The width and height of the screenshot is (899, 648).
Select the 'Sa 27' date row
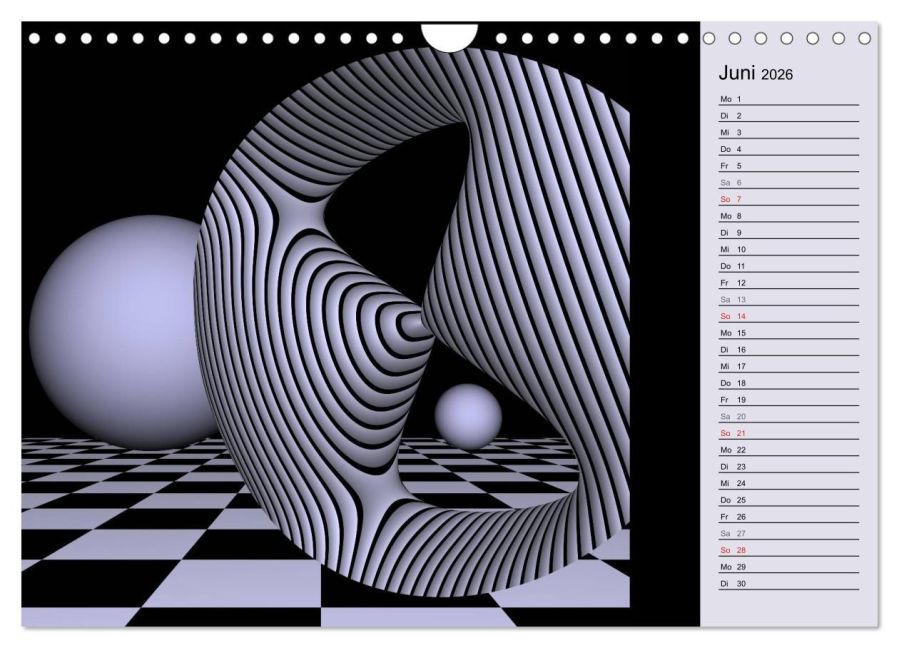[x=789, y=533]
